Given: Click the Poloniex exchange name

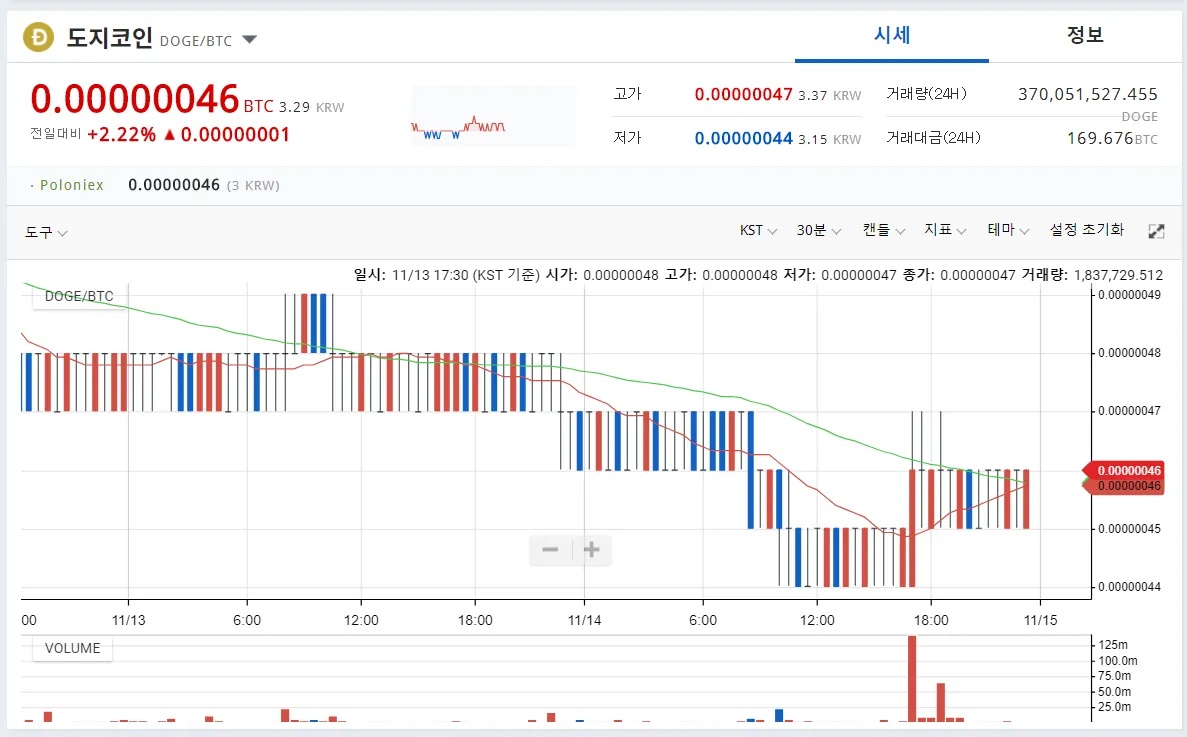Looking at the screenshot, I should click(71, 185).
